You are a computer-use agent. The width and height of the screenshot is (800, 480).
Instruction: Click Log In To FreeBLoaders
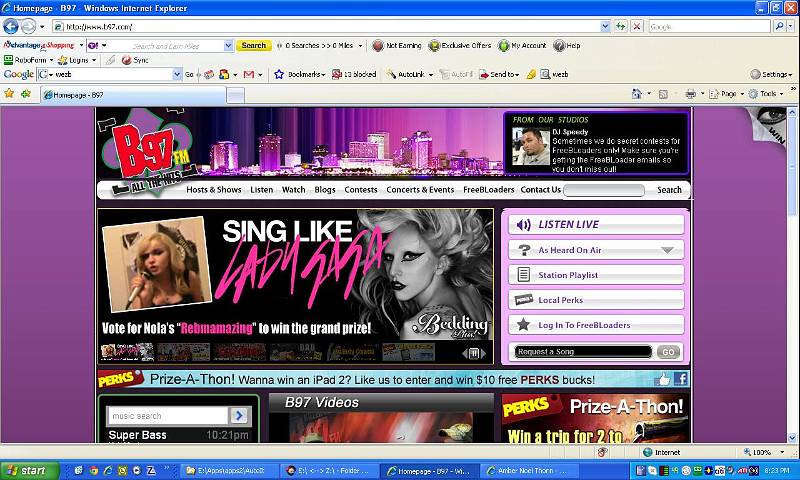point(596,325)
